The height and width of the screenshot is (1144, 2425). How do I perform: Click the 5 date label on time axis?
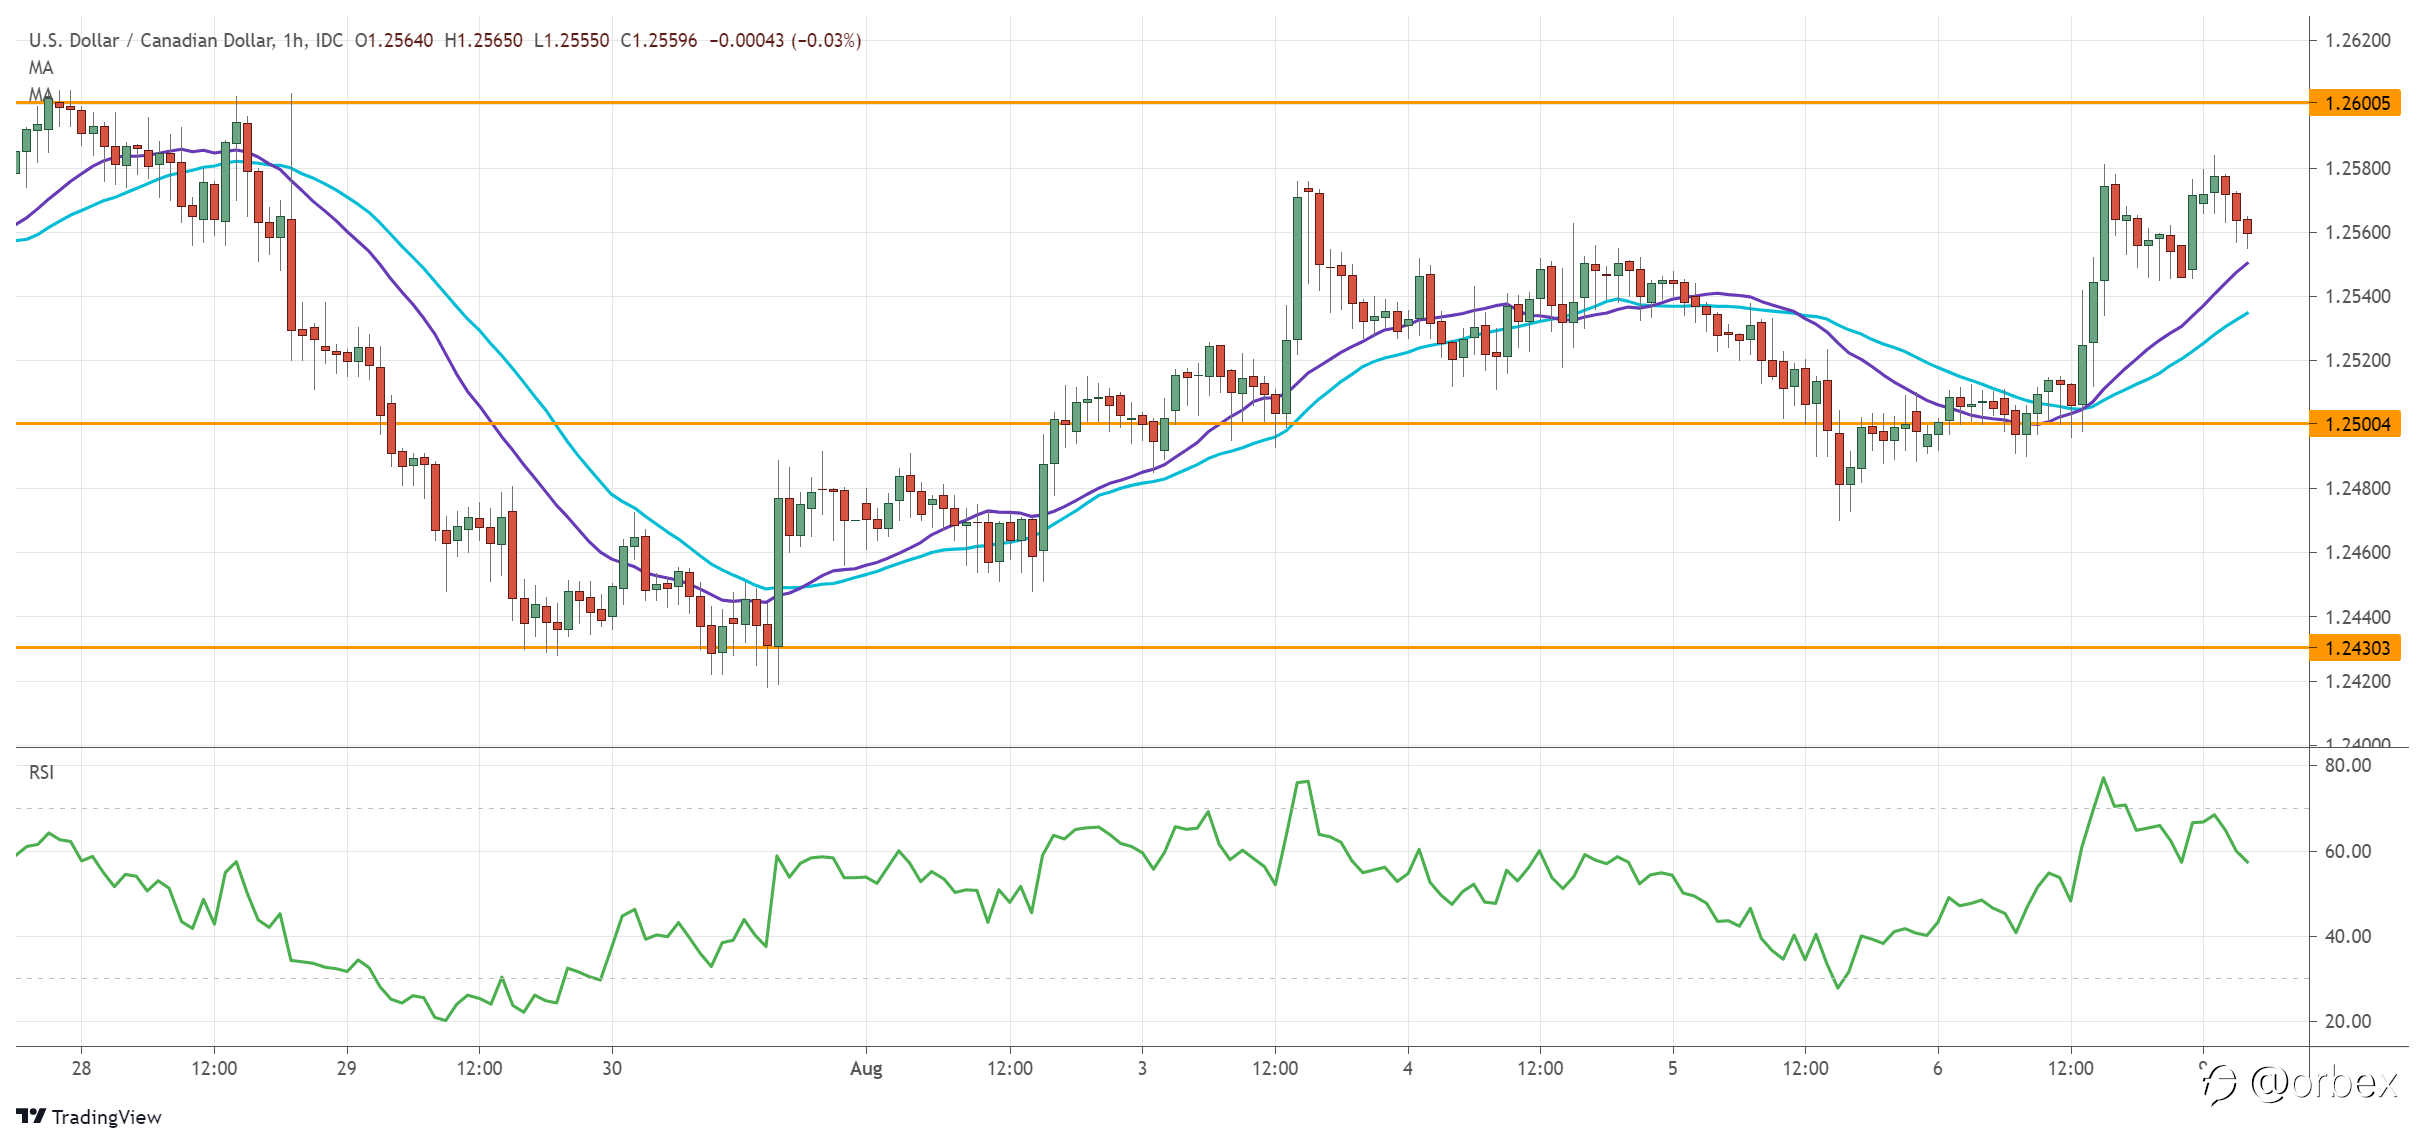point(1672,1068)
